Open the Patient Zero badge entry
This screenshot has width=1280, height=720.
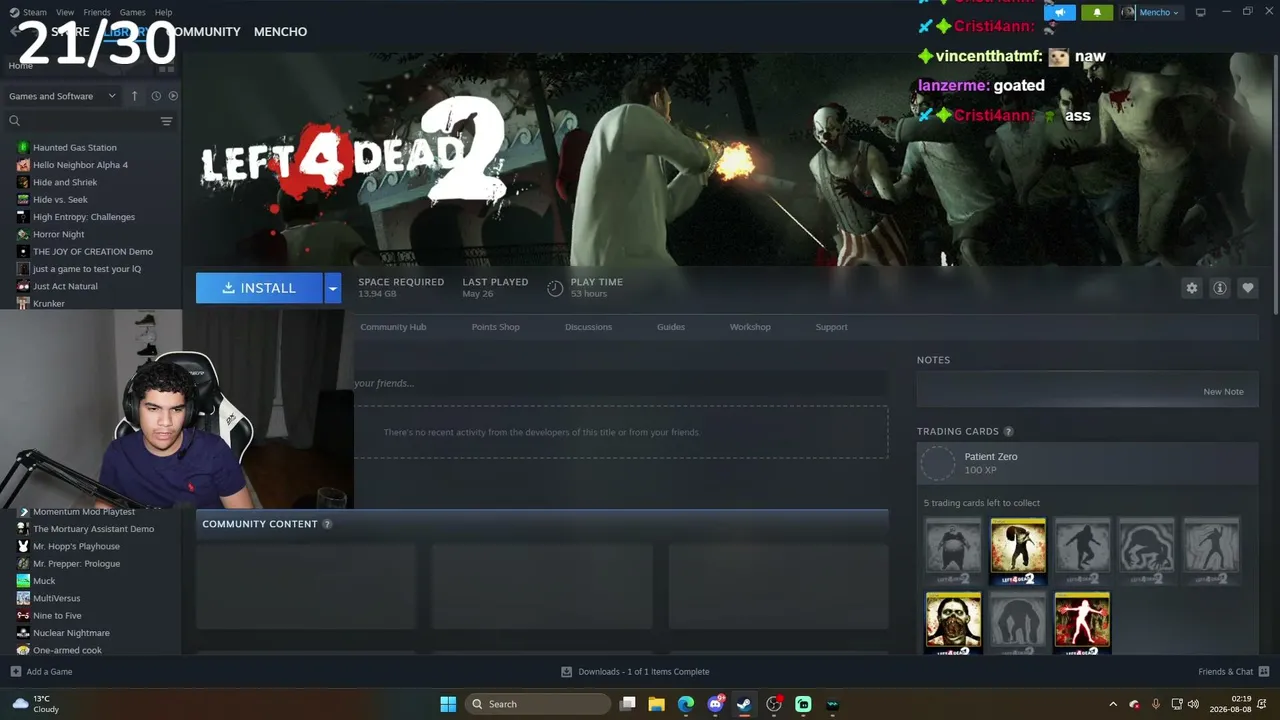[x=1087, y=463]
